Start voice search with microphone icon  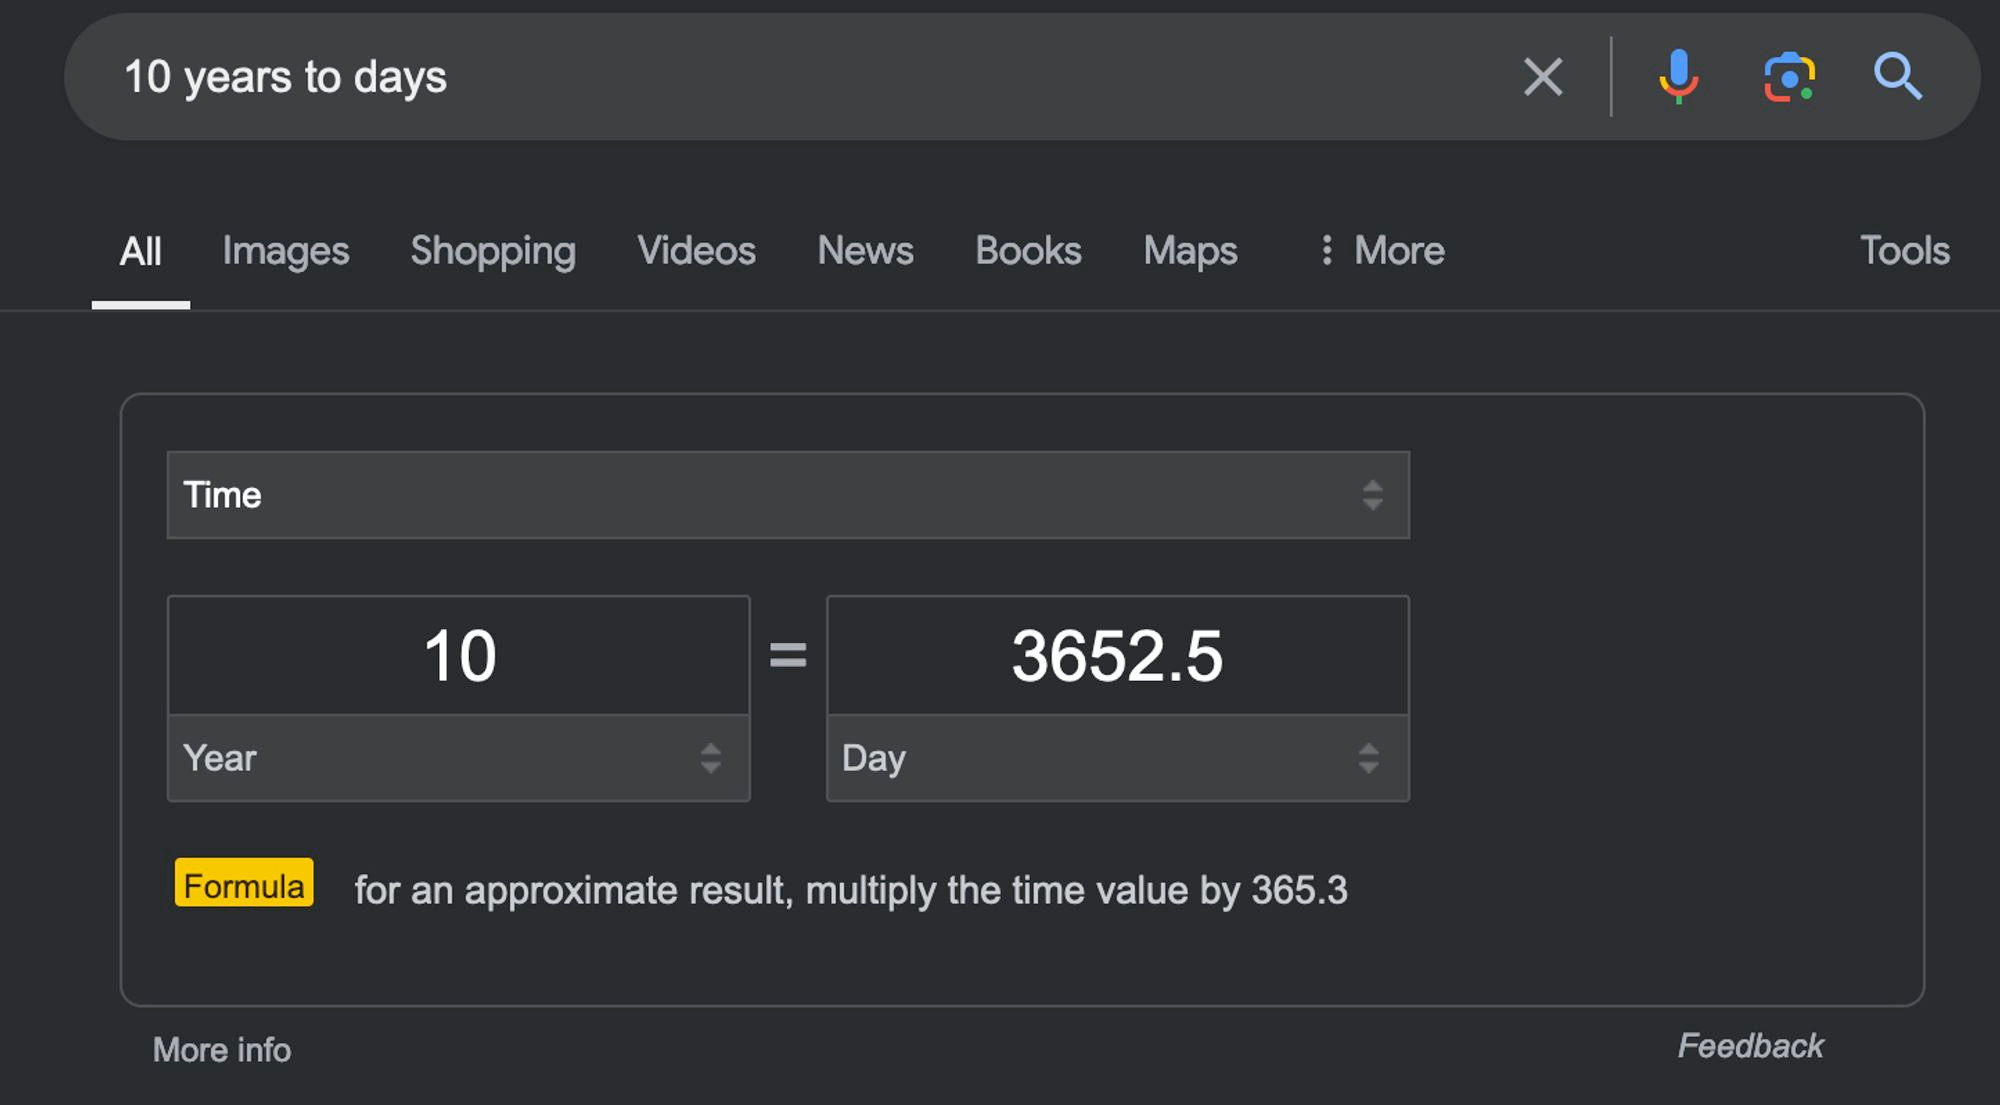click(1678, 77)
